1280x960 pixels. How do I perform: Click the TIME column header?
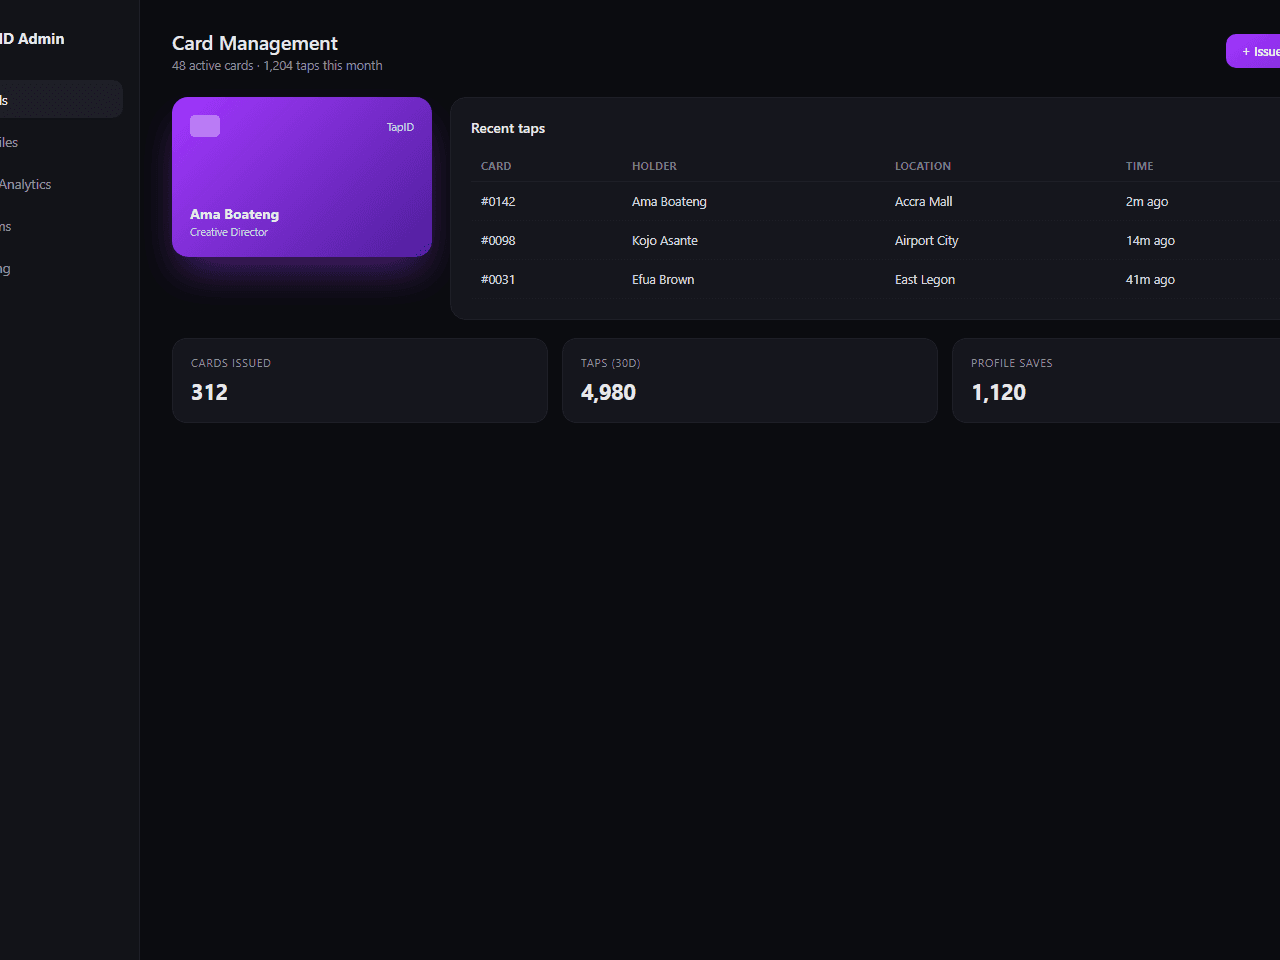coord(1140,166)
